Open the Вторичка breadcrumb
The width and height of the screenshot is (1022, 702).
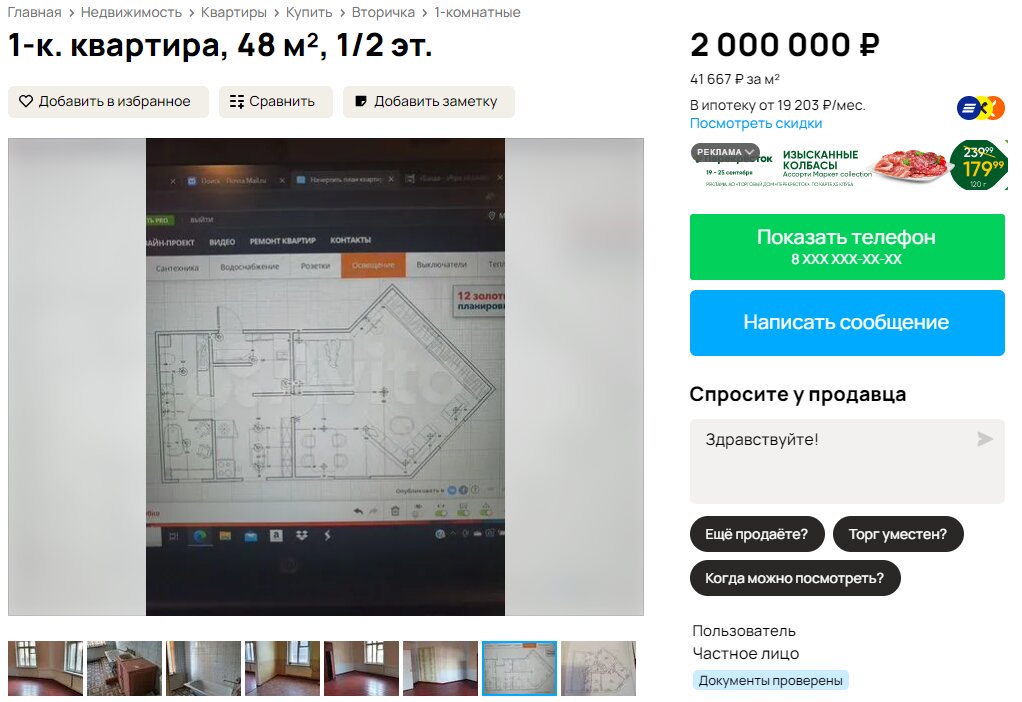tap(383, 12)
